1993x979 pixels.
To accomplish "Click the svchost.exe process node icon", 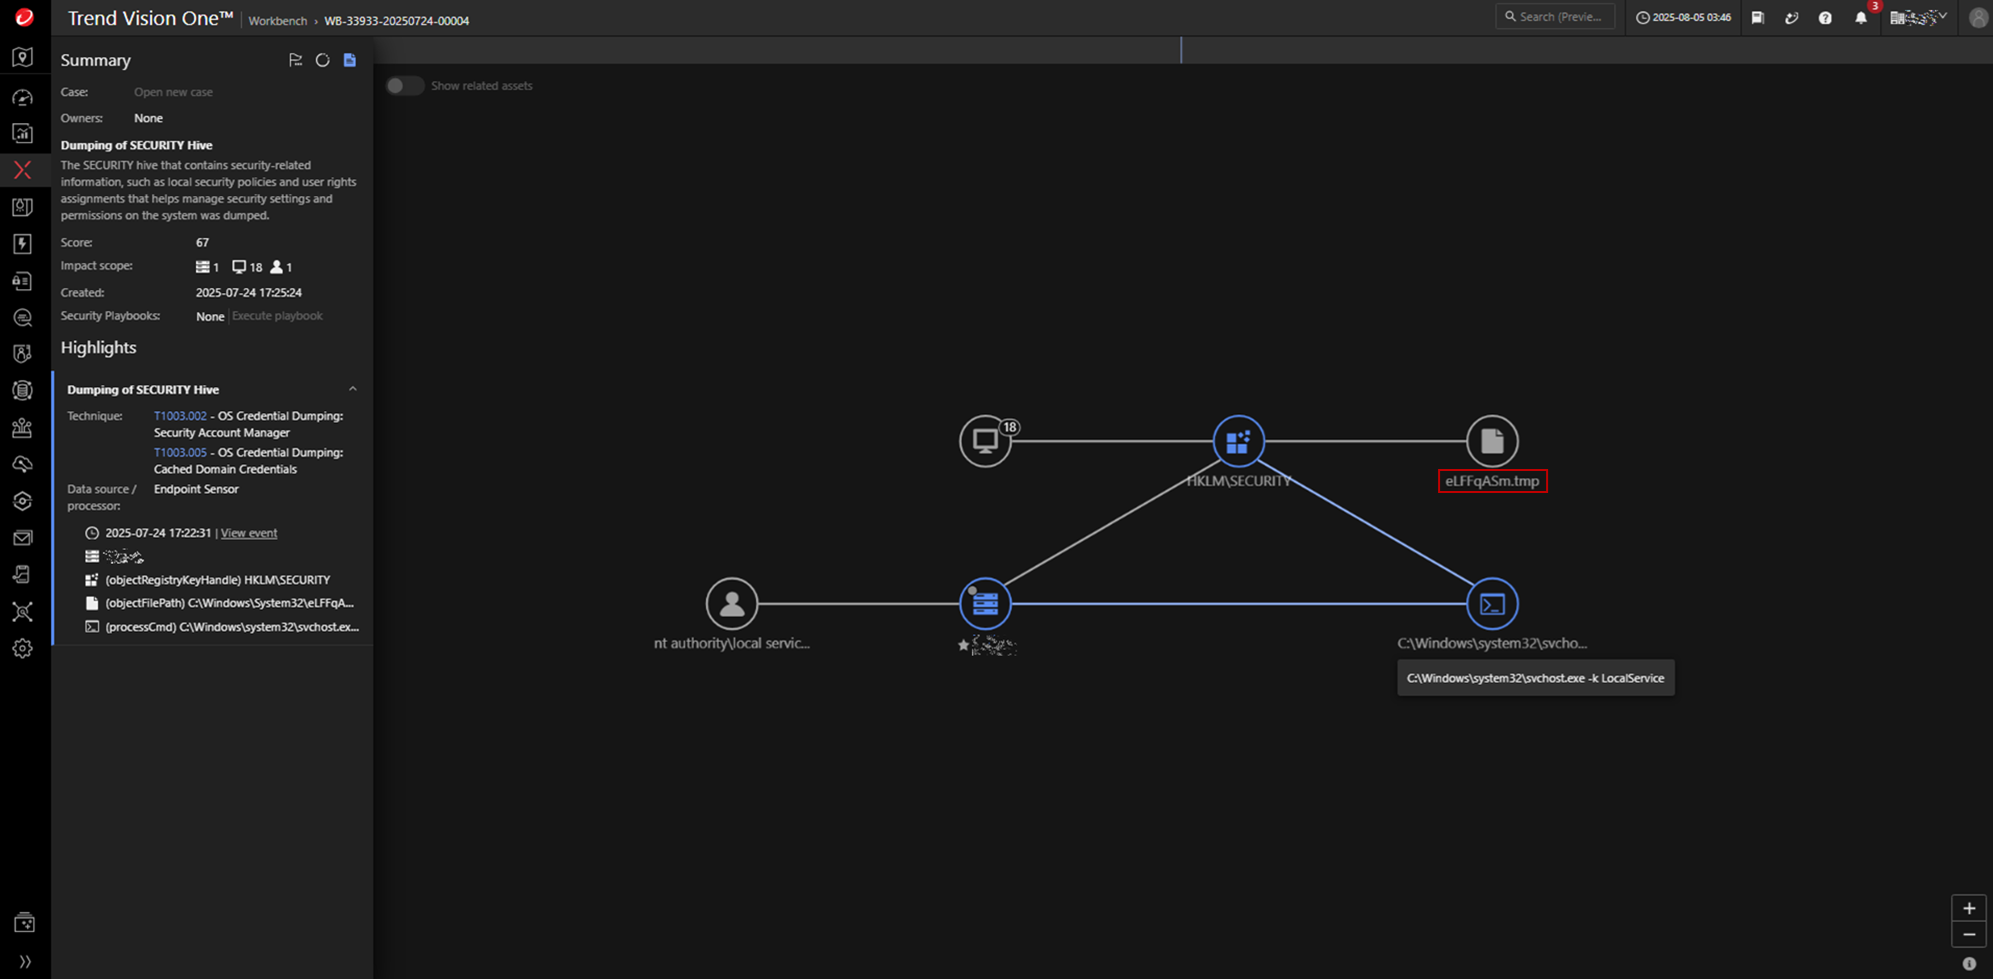I will [x=1491, y=604].
